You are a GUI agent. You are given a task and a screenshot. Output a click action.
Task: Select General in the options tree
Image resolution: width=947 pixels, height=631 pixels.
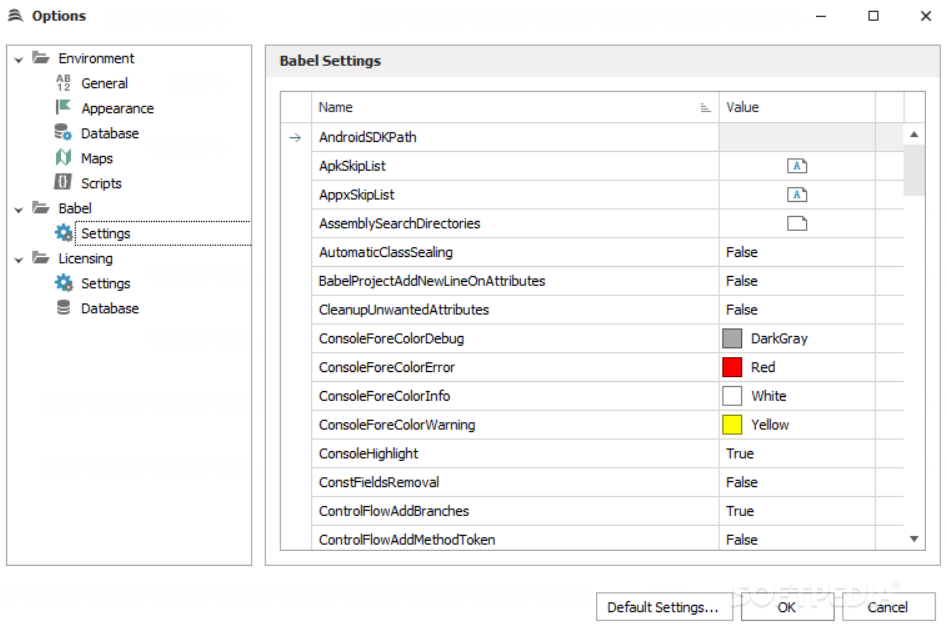[104, 83]
